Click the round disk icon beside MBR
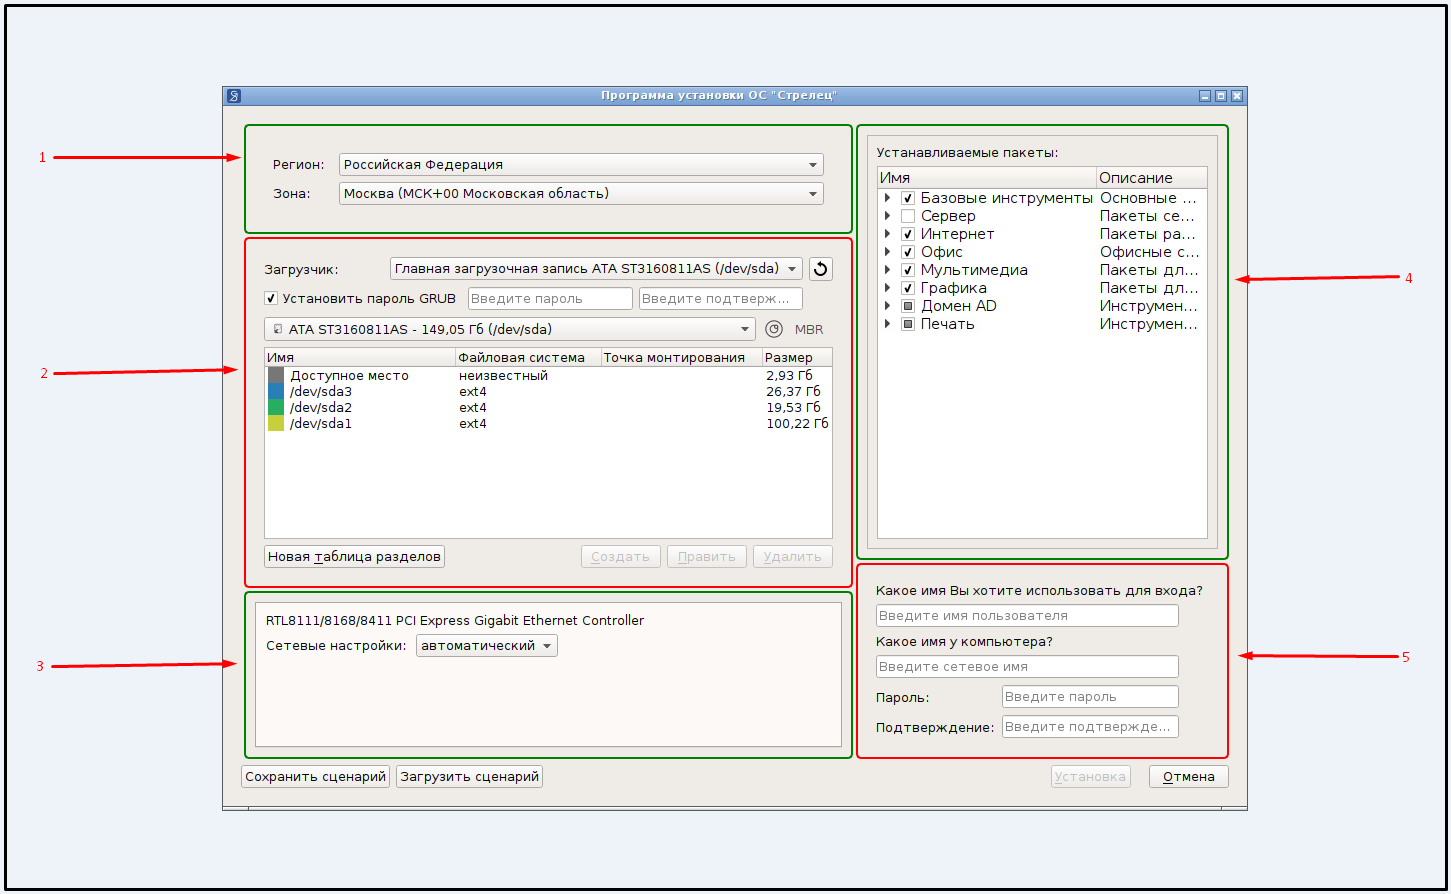The image size is (1451, 894). click(773, 329)
